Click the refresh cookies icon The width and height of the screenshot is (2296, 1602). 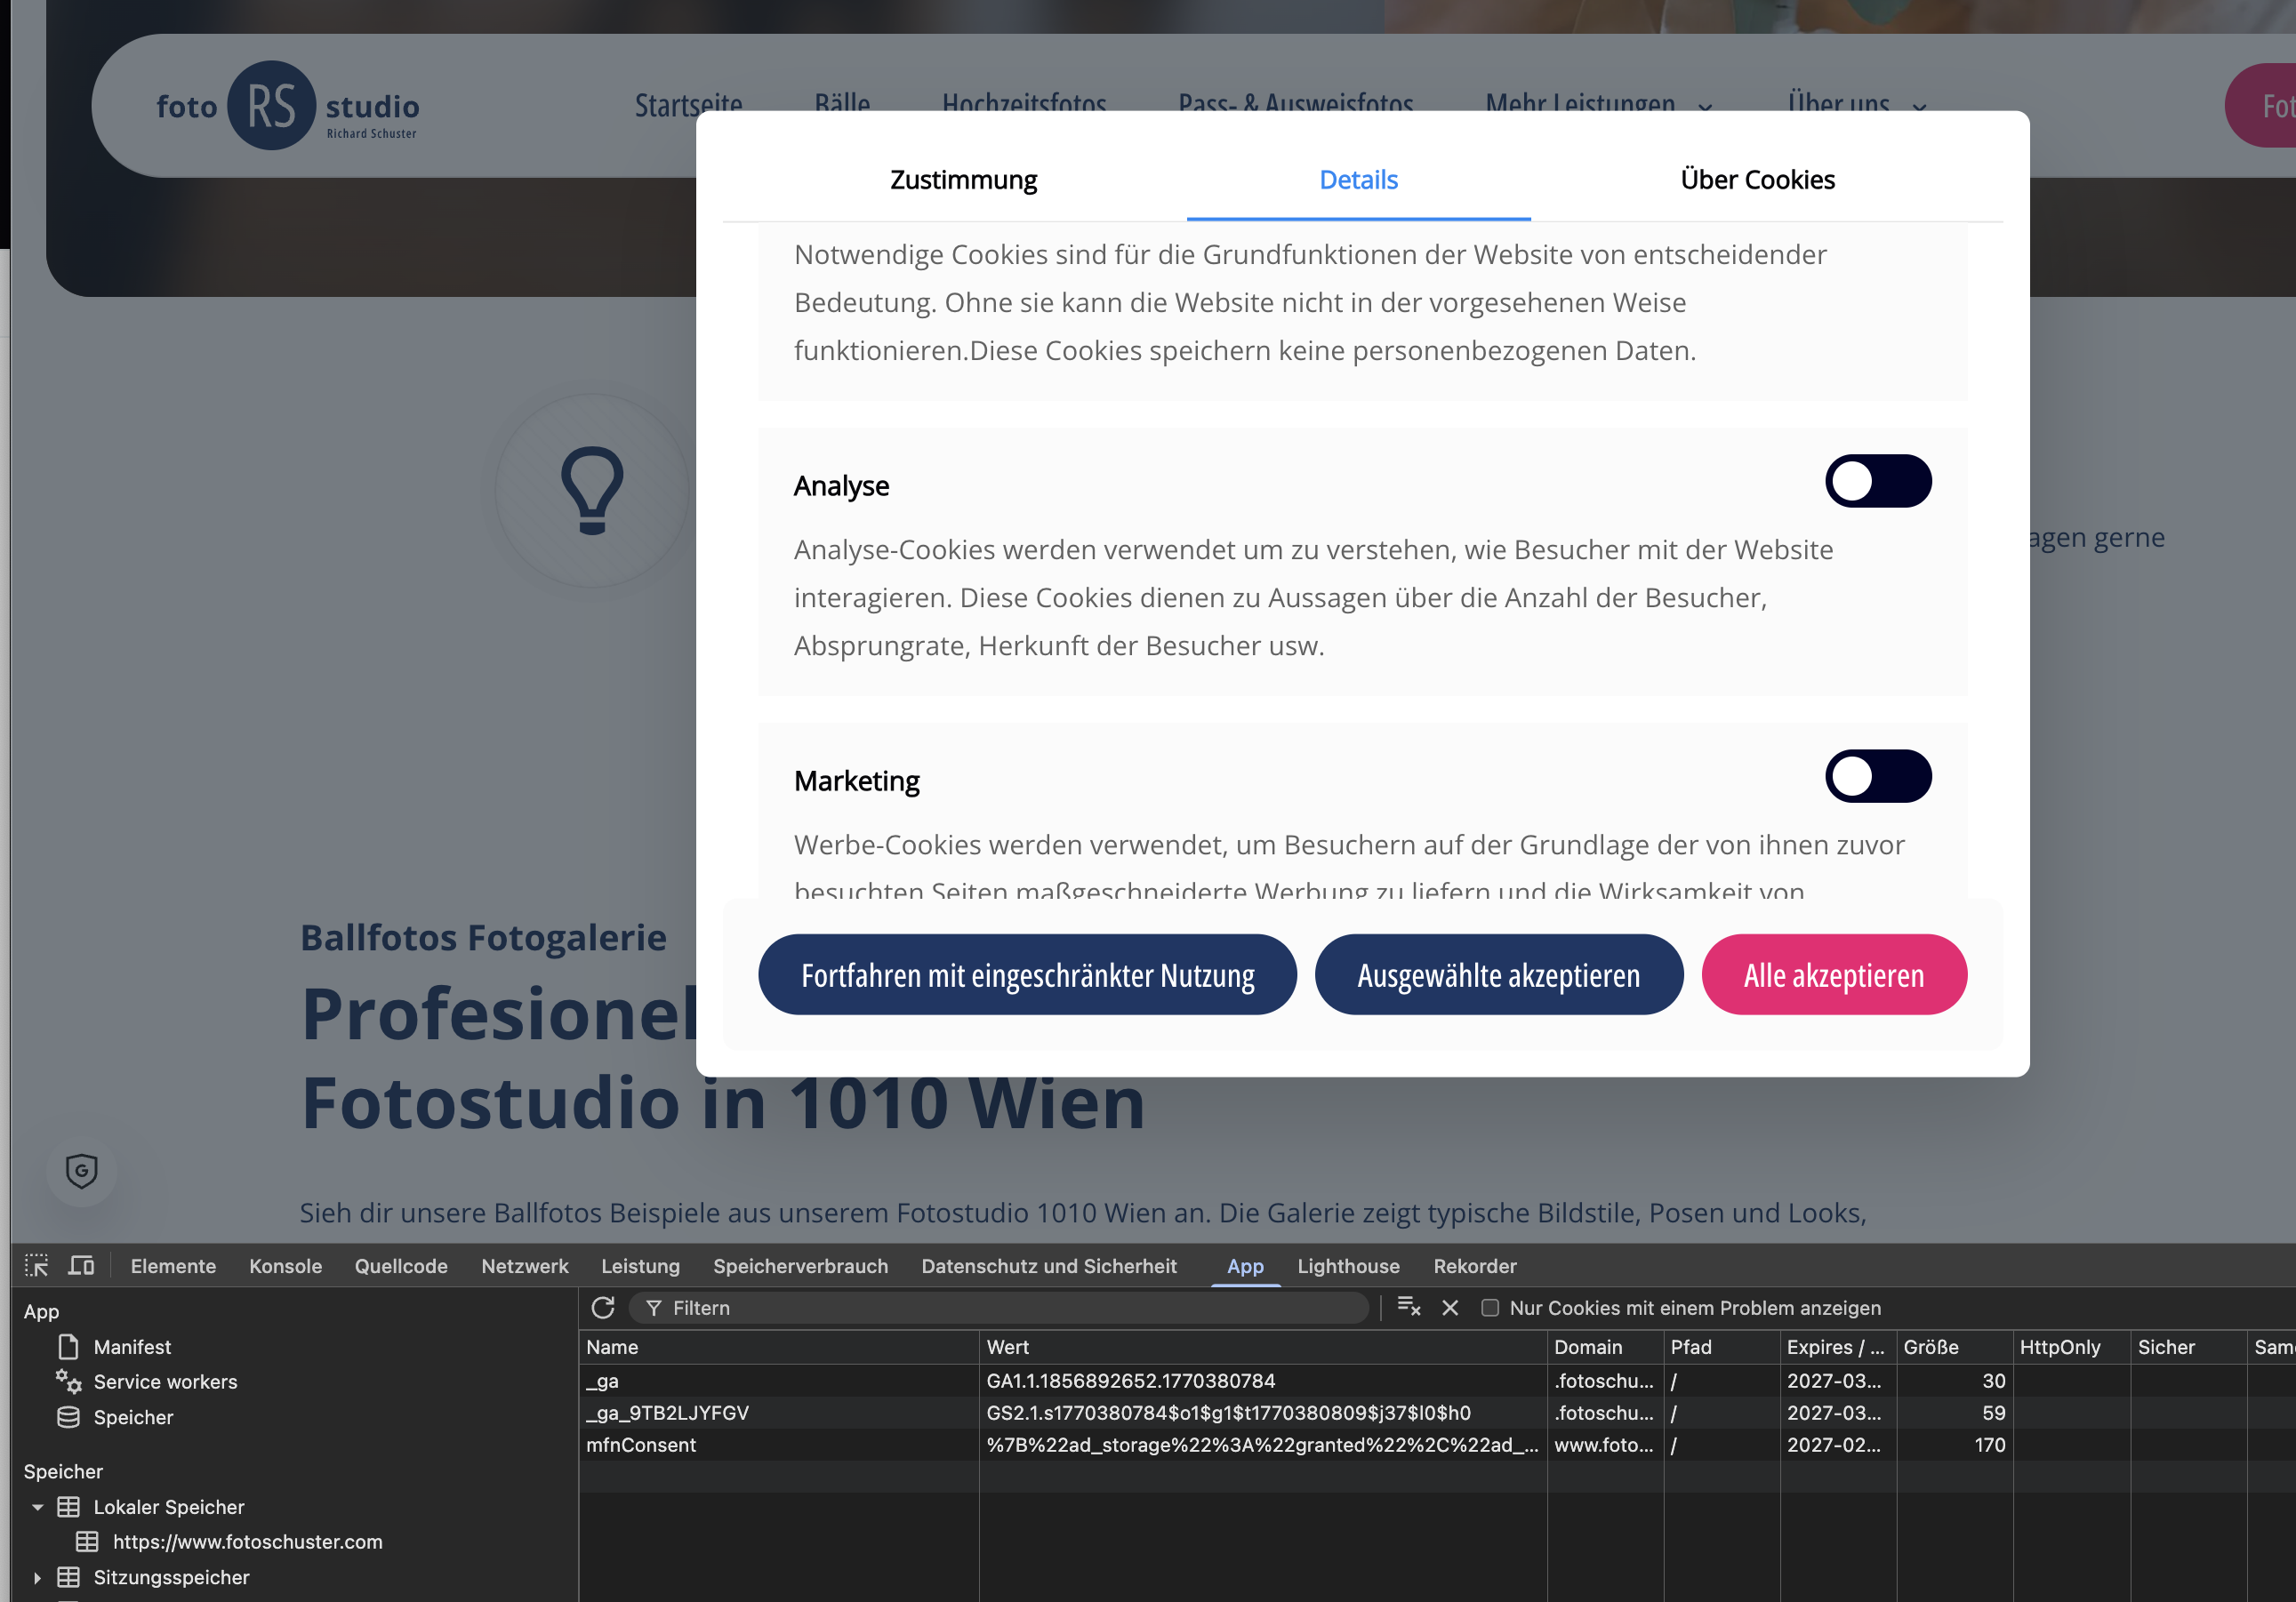(x=603, y=1308)
